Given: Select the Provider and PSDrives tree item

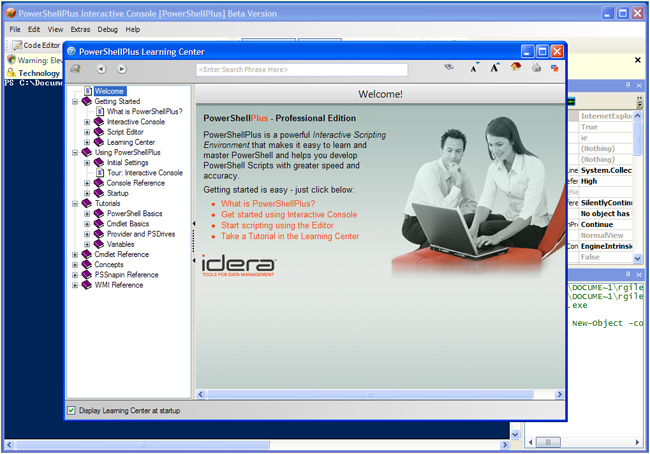Looking at the screenshot, I should pos(141,234).
